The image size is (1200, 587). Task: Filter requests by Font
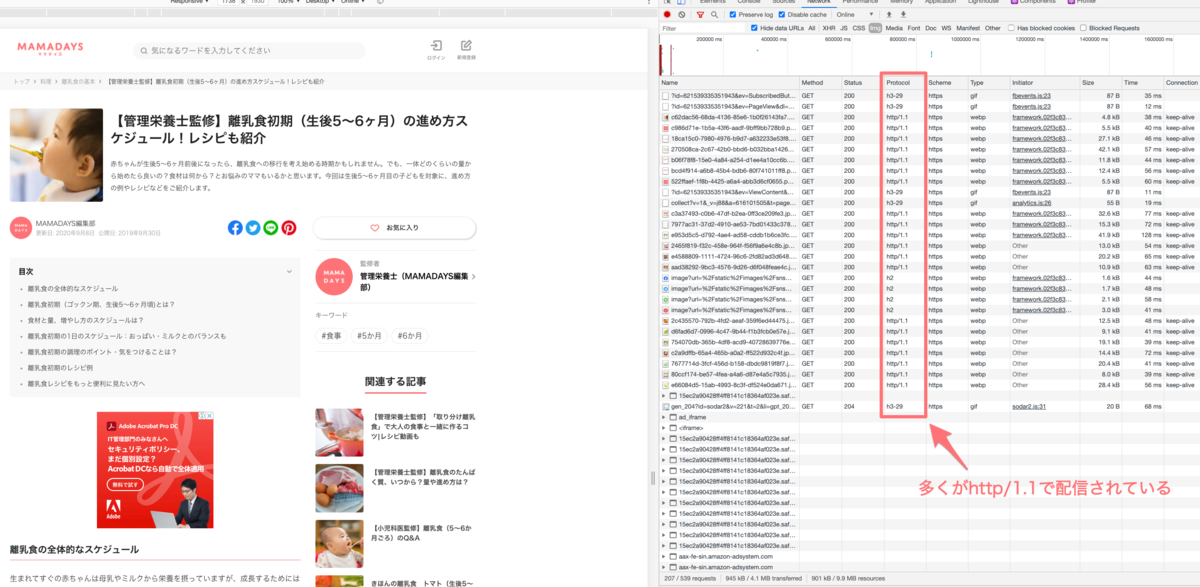tap(914, 28)
